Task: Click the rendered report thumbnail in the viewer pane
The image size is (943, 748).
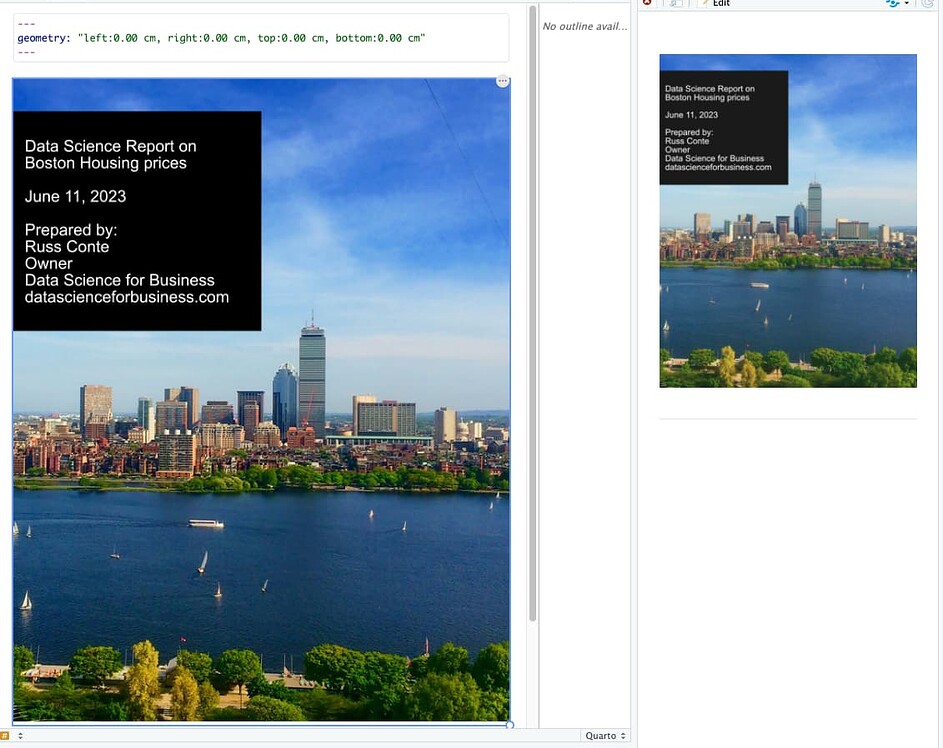Action: (788, 220)
